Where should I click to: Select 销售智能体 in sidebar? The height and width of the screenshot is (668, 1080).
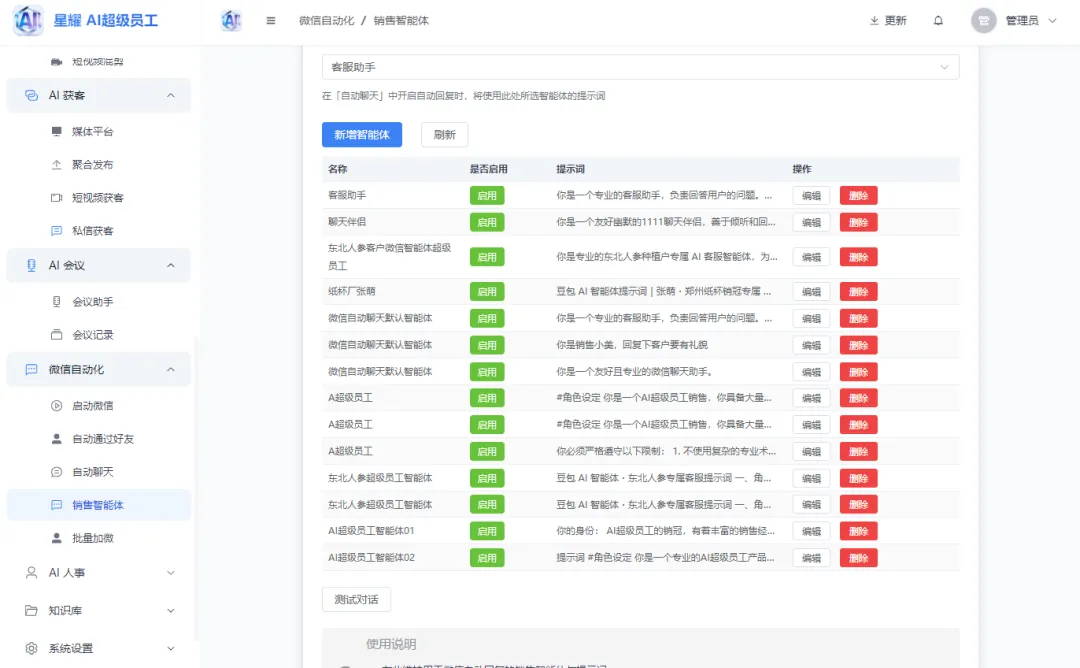98,505
